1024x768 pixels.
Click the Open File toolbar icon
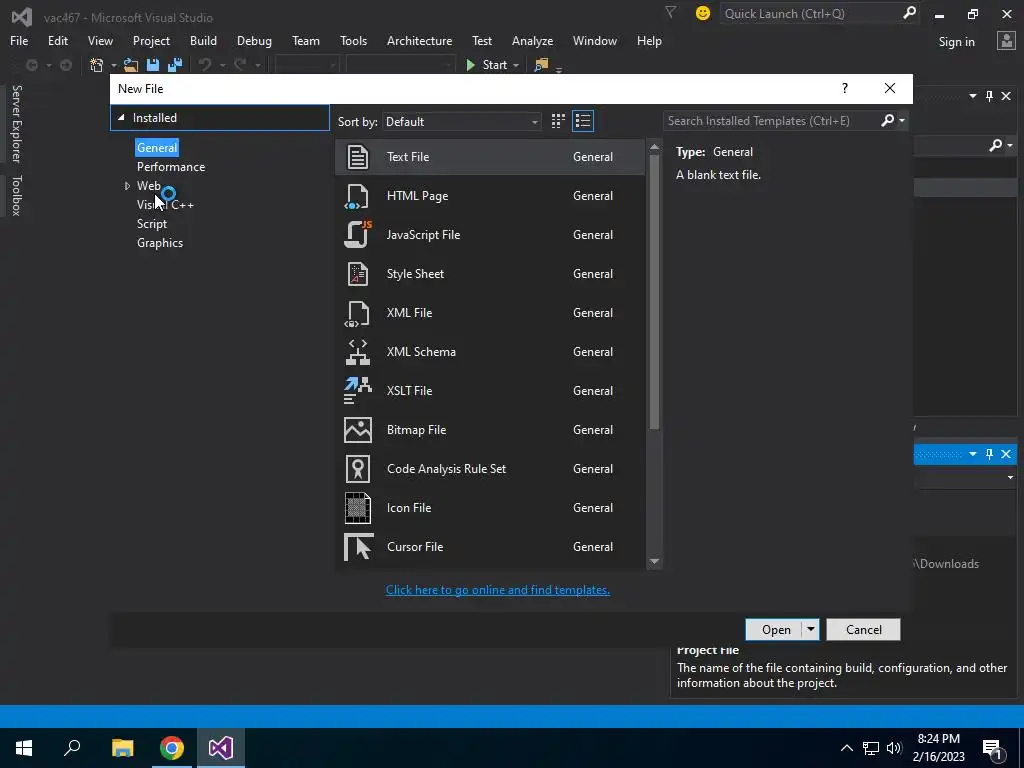point(131,65)
